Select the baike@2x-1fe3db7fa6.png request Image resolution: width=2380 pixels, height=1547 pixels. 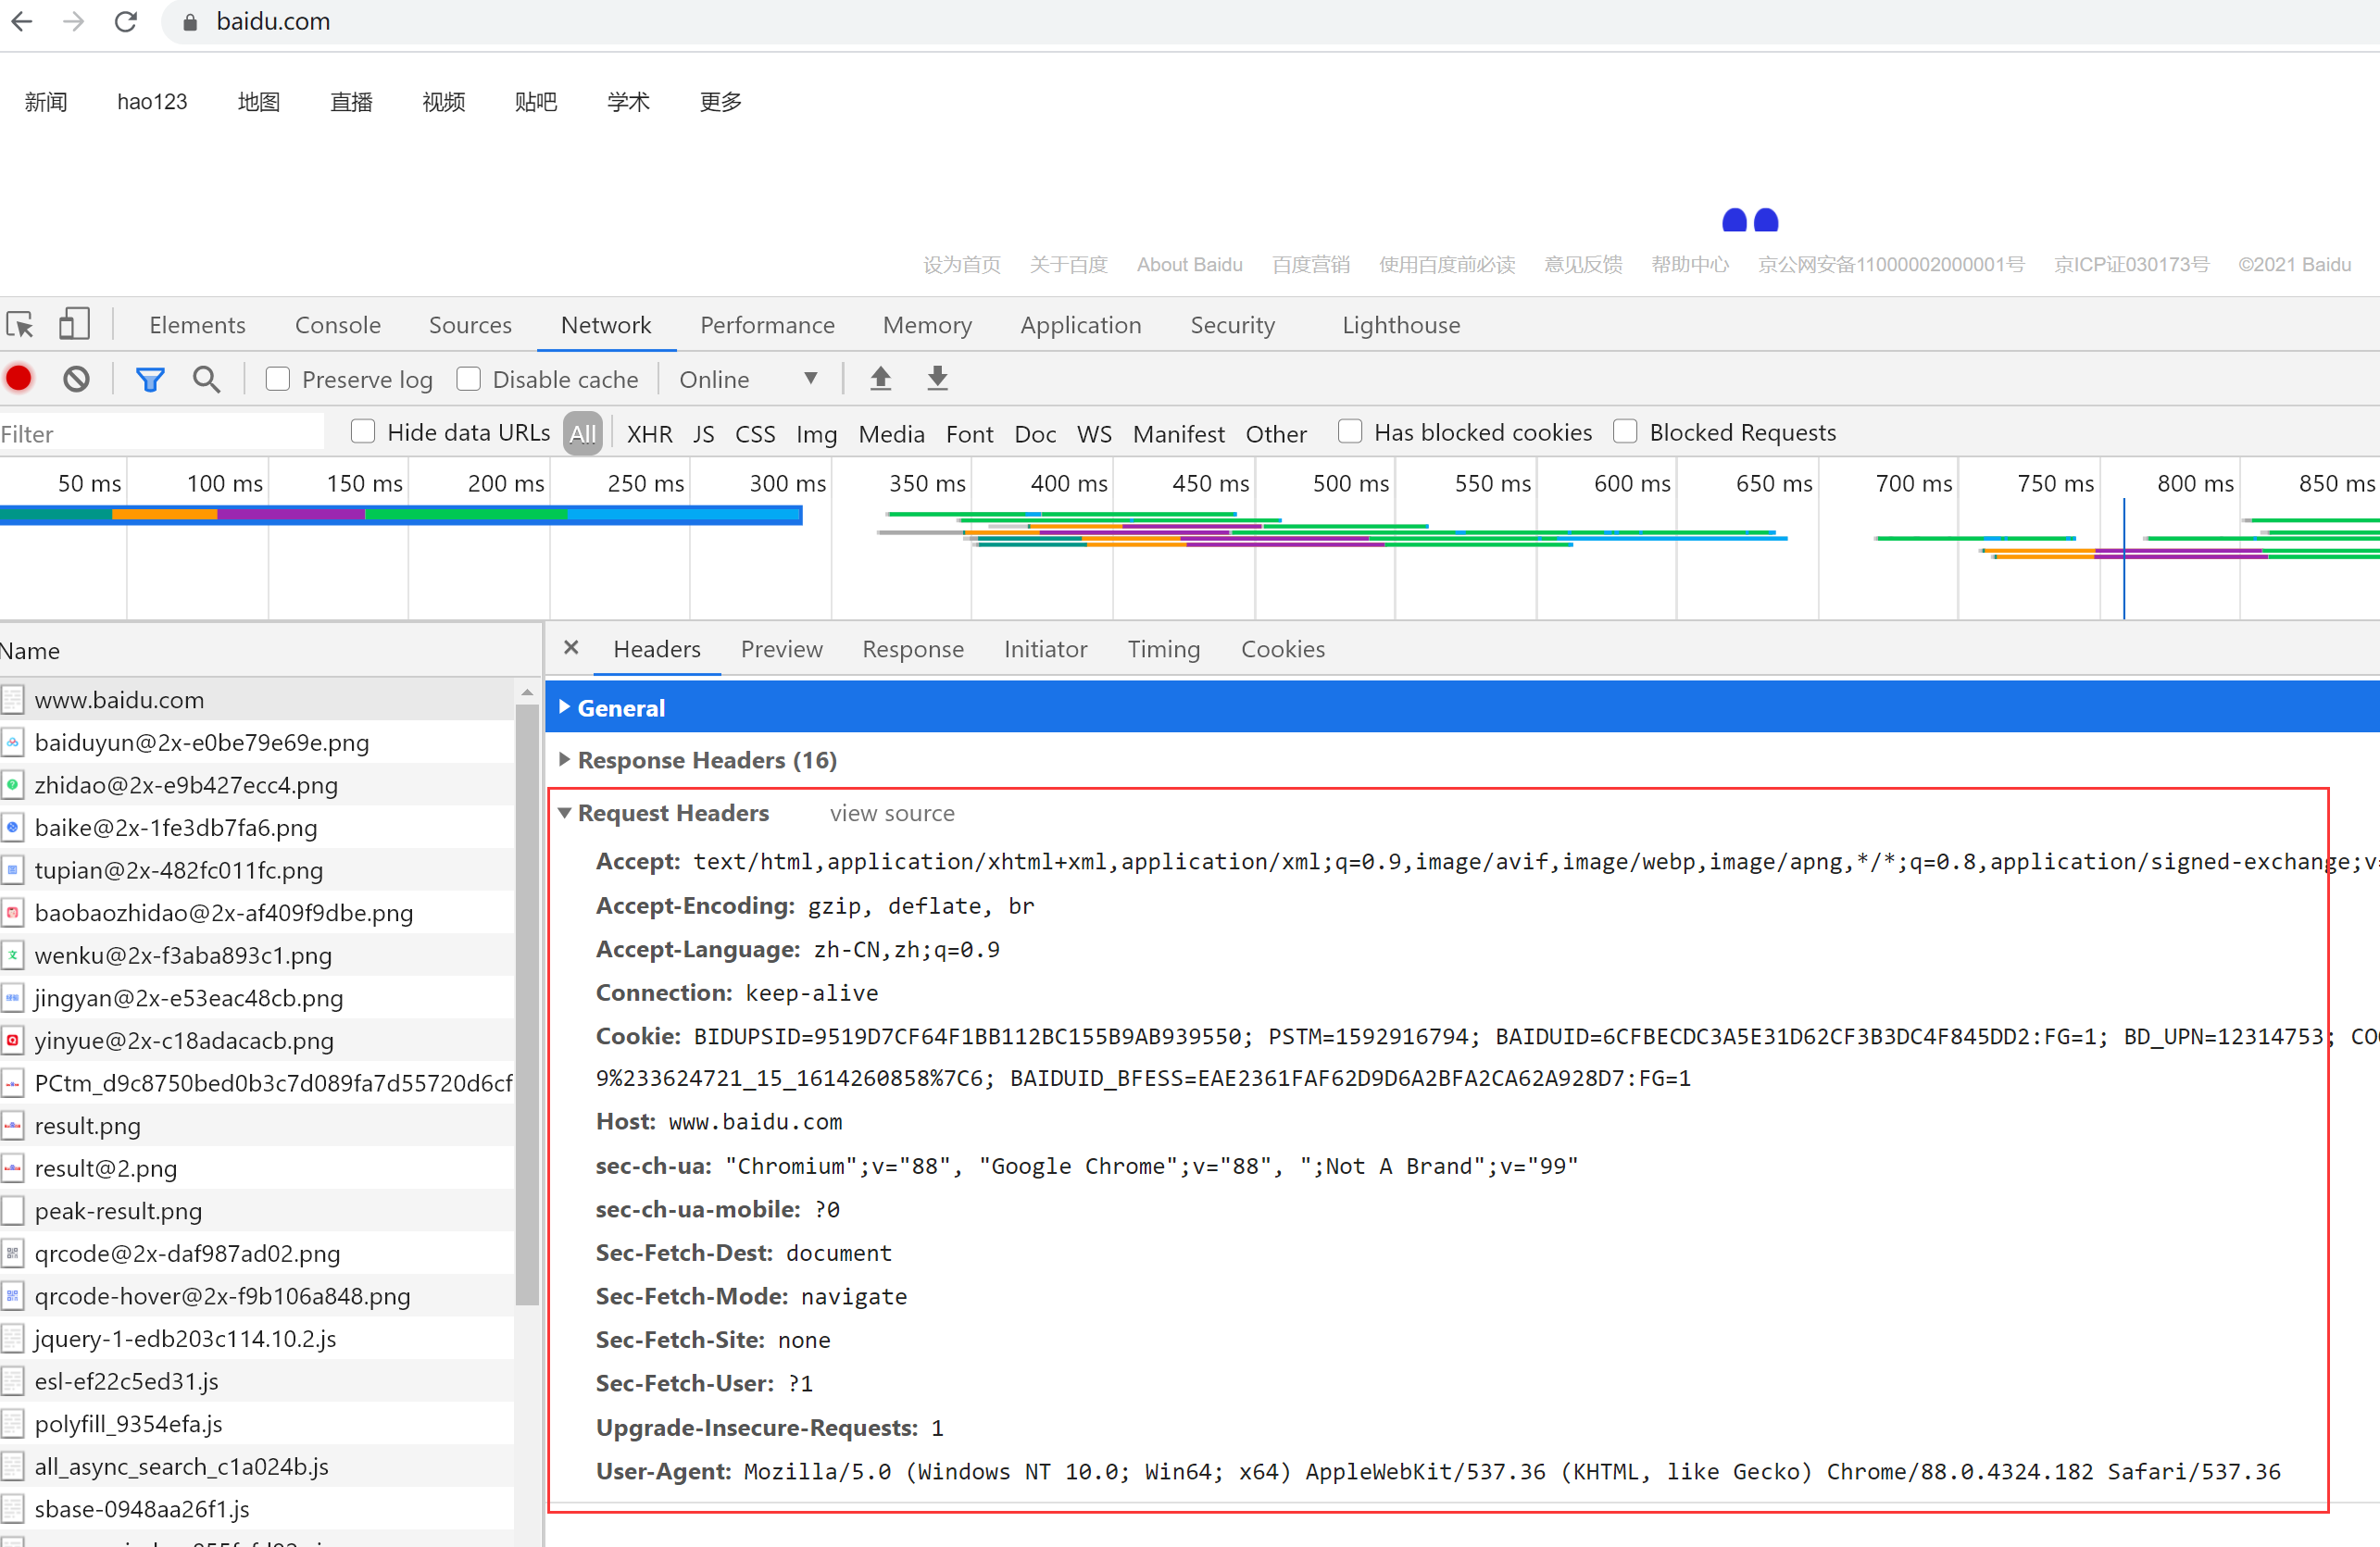click(x=257, y=828)
